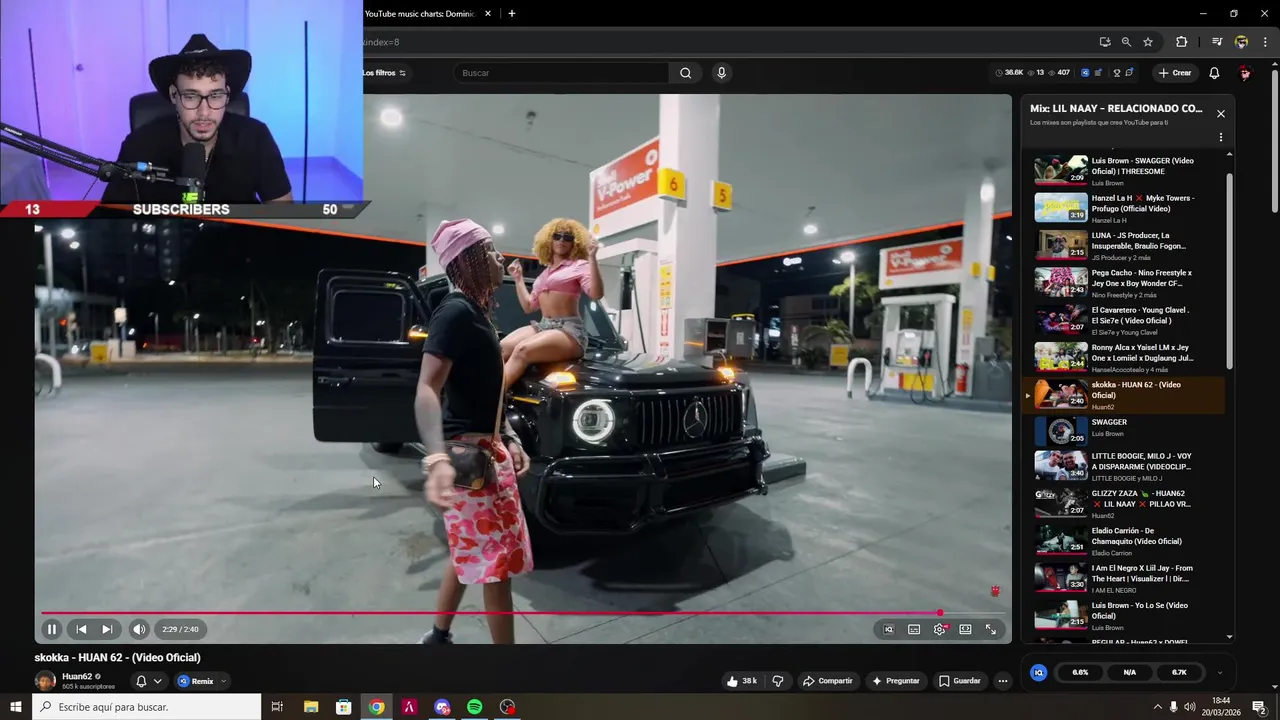
Task: Click the Windows taskbar search box
Action: [x=147, y=707]
